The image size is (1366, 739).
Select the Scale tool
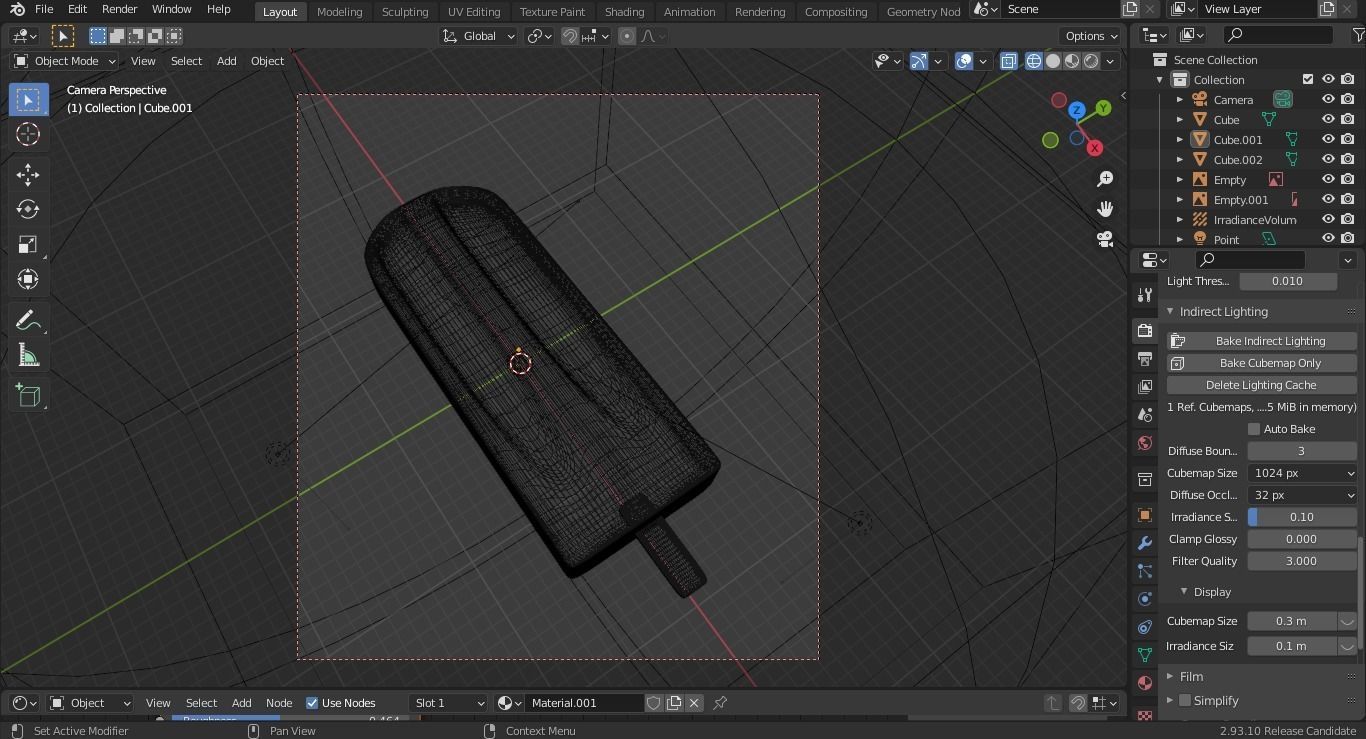tap(28, 245)
